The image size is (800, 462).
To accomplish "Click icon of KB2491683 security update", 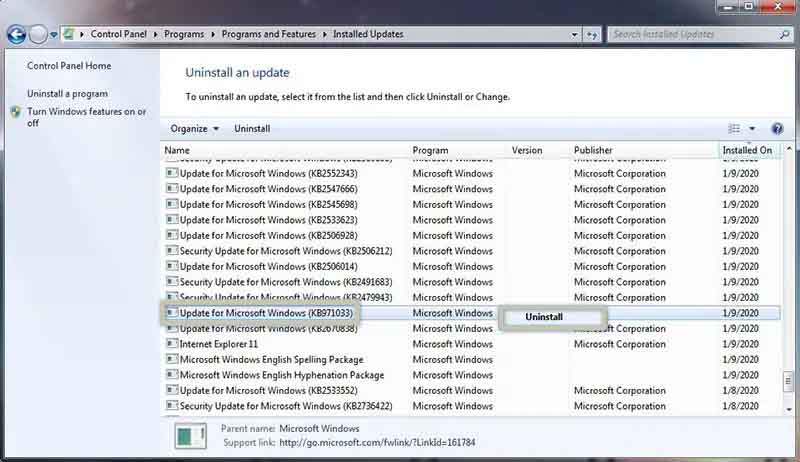I will pyautogui.click(x=172, y=281).
